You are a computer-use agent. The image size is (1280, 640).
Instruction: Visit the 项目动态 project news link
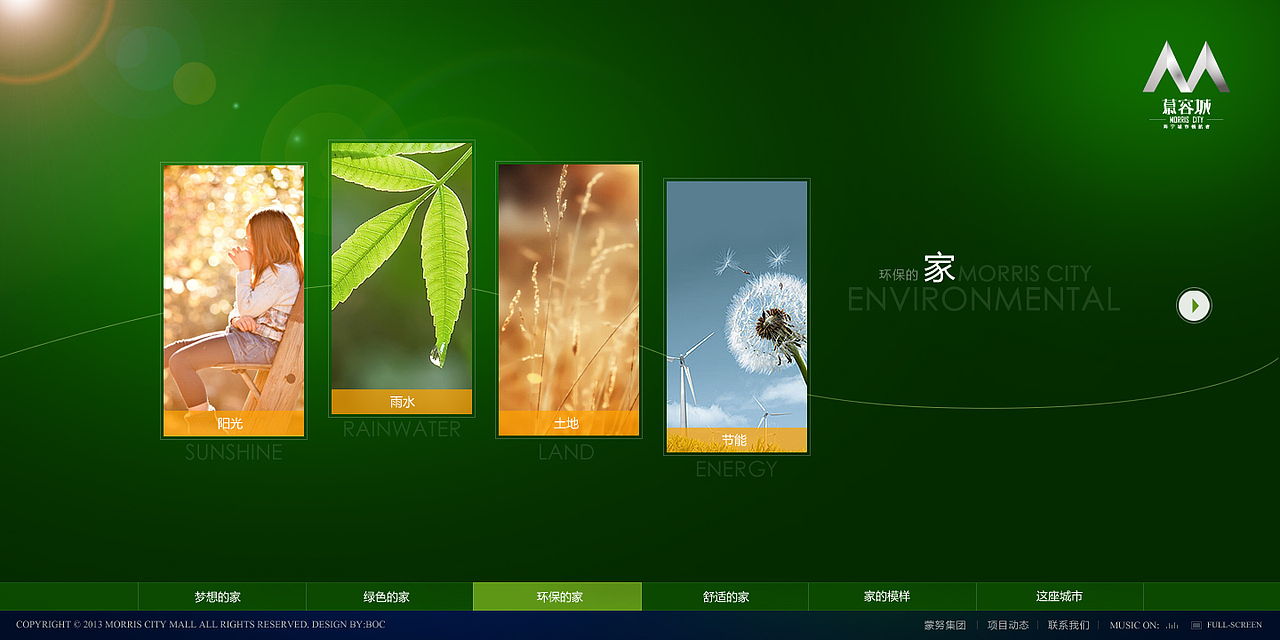(x=1008, y=625)
